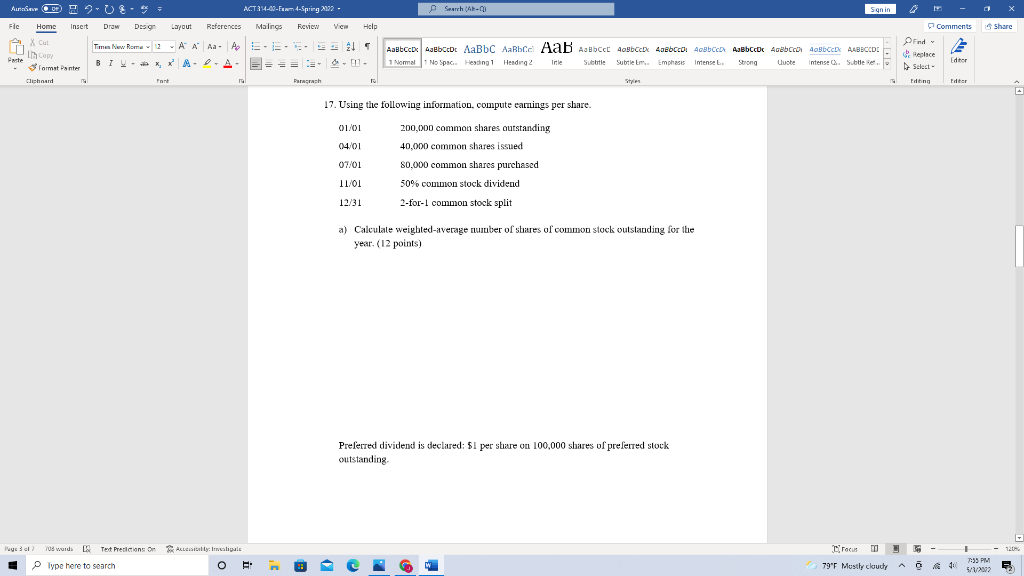Screen dimensions: 1024x576
Task: Open the Comments pane
Action: (950, 27)
